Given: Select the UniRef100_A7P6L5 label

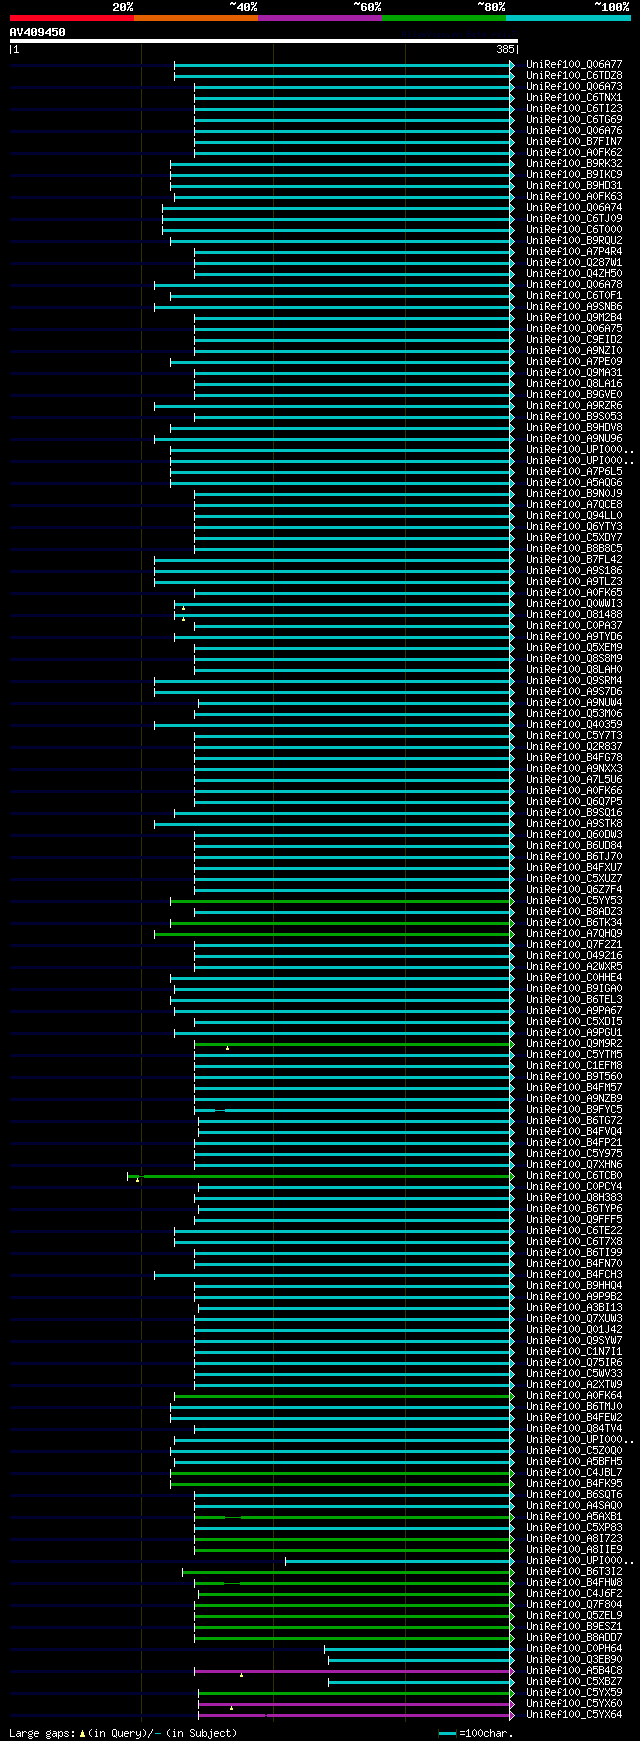Looking at the screenshot, I should coord(574,471).
